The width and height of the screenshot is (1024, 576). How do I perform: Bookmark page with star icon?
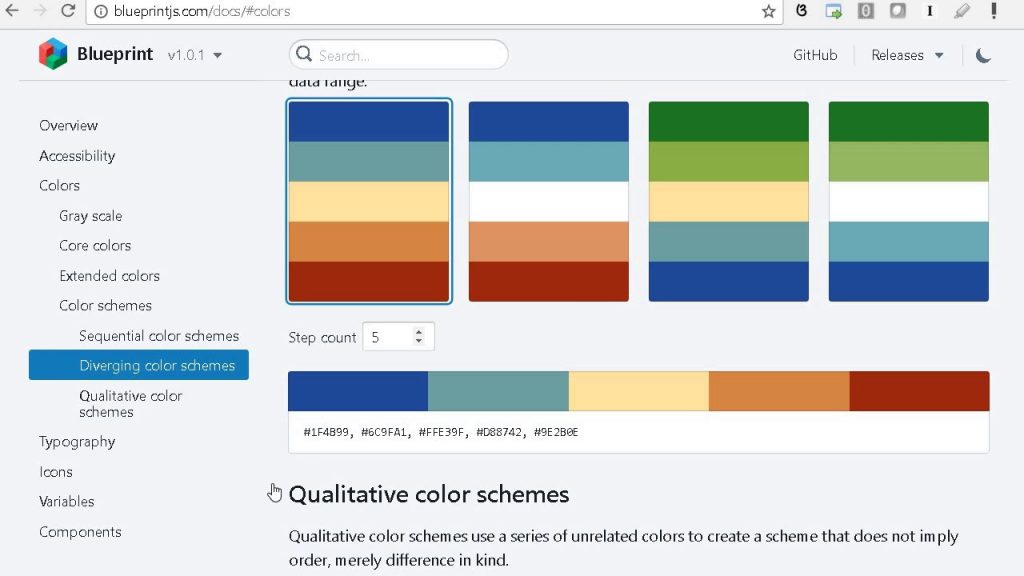pyautogui.click(x=769, y=11)
